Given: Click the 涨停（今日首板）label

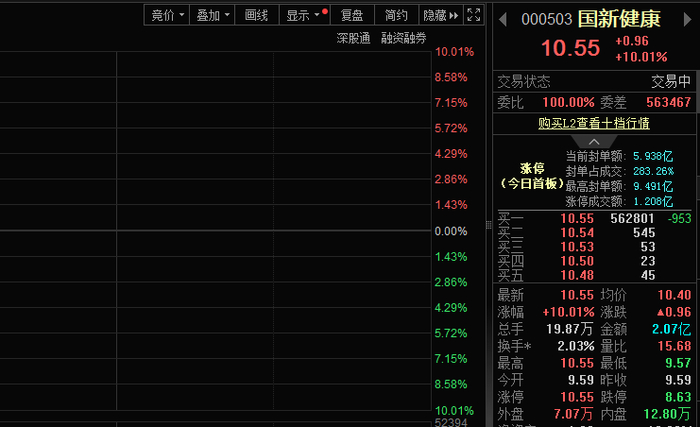Looking at the screenshot, I should tap(532, 176).
